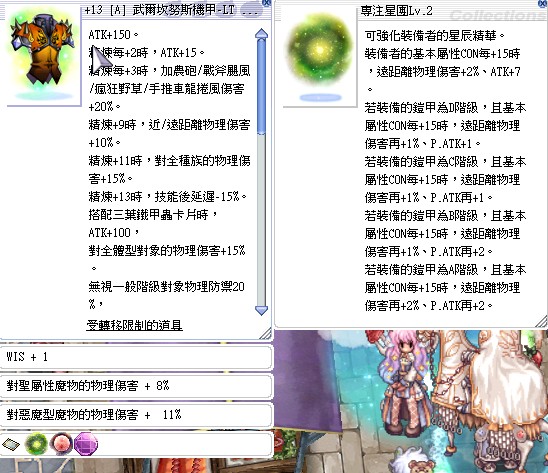The image size is (548, 473).
Task: Click the 搭配三葉鐵甲蟲卡片時 line
Action: [x=153, y=215]
